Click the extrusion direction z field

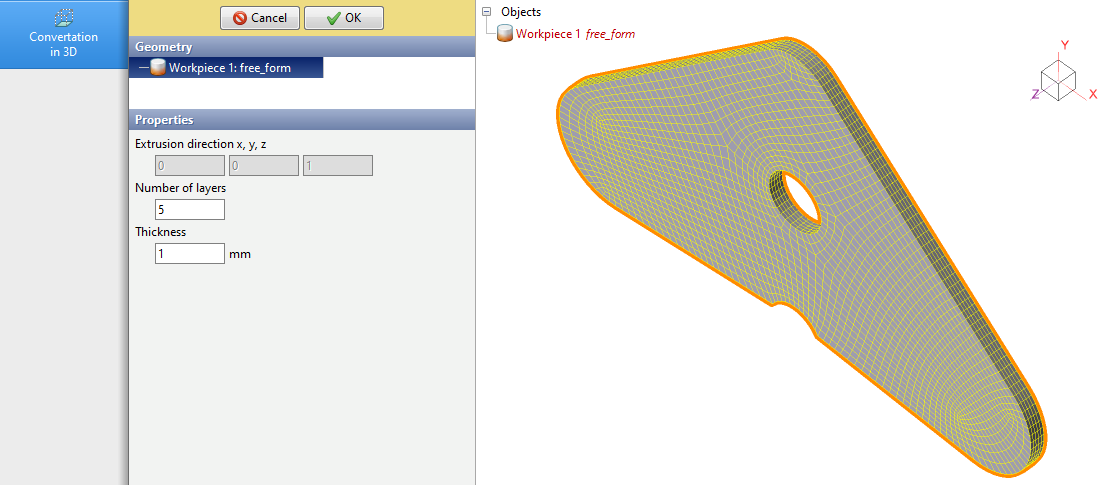click(338, 166)
